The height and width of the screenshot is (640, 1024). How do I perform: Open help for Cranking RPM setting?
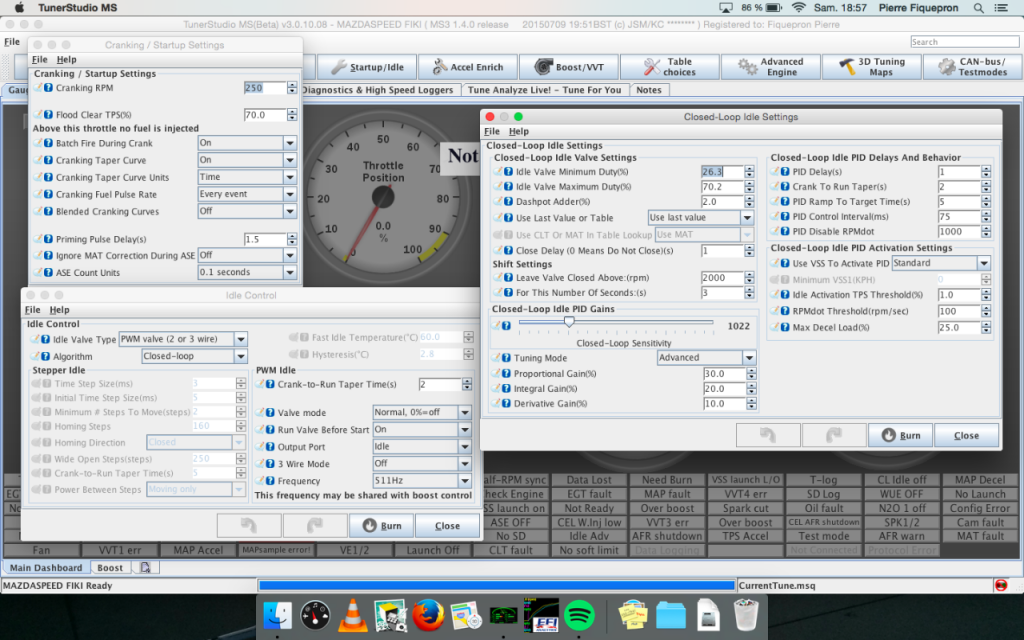pyautogui.click(x=48, y=88)
